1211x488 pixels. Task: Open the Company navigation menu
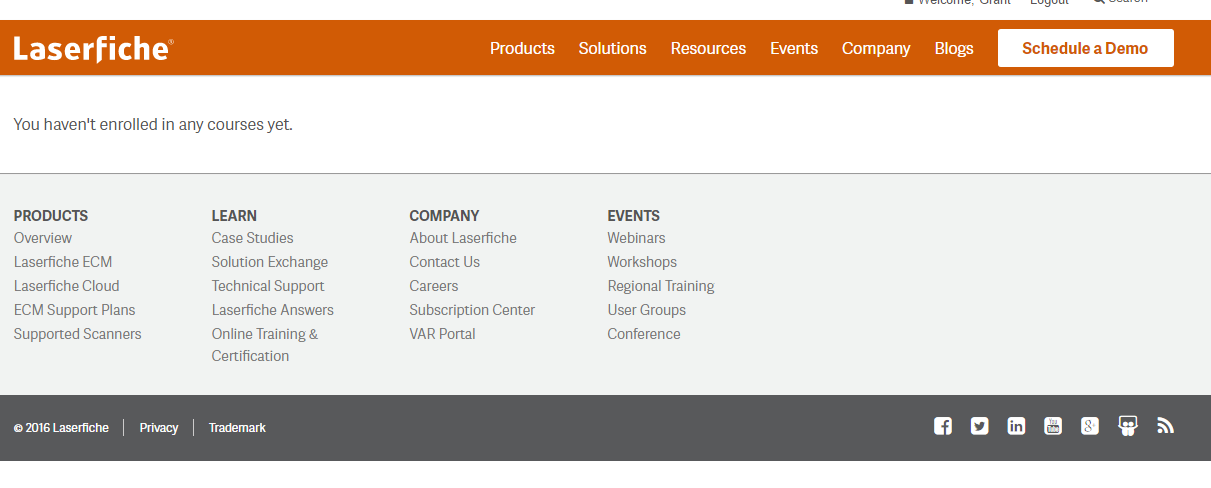tap(876, 48)
